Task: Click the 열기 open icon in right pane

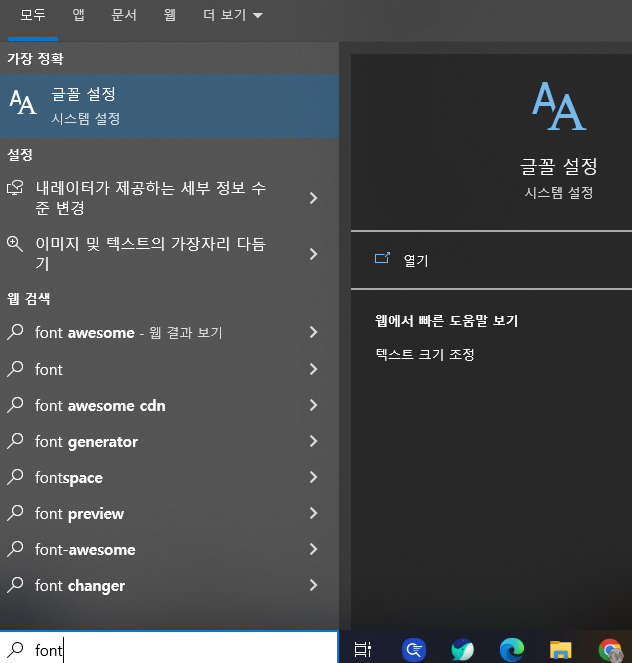Action: (x=382, y=259)
